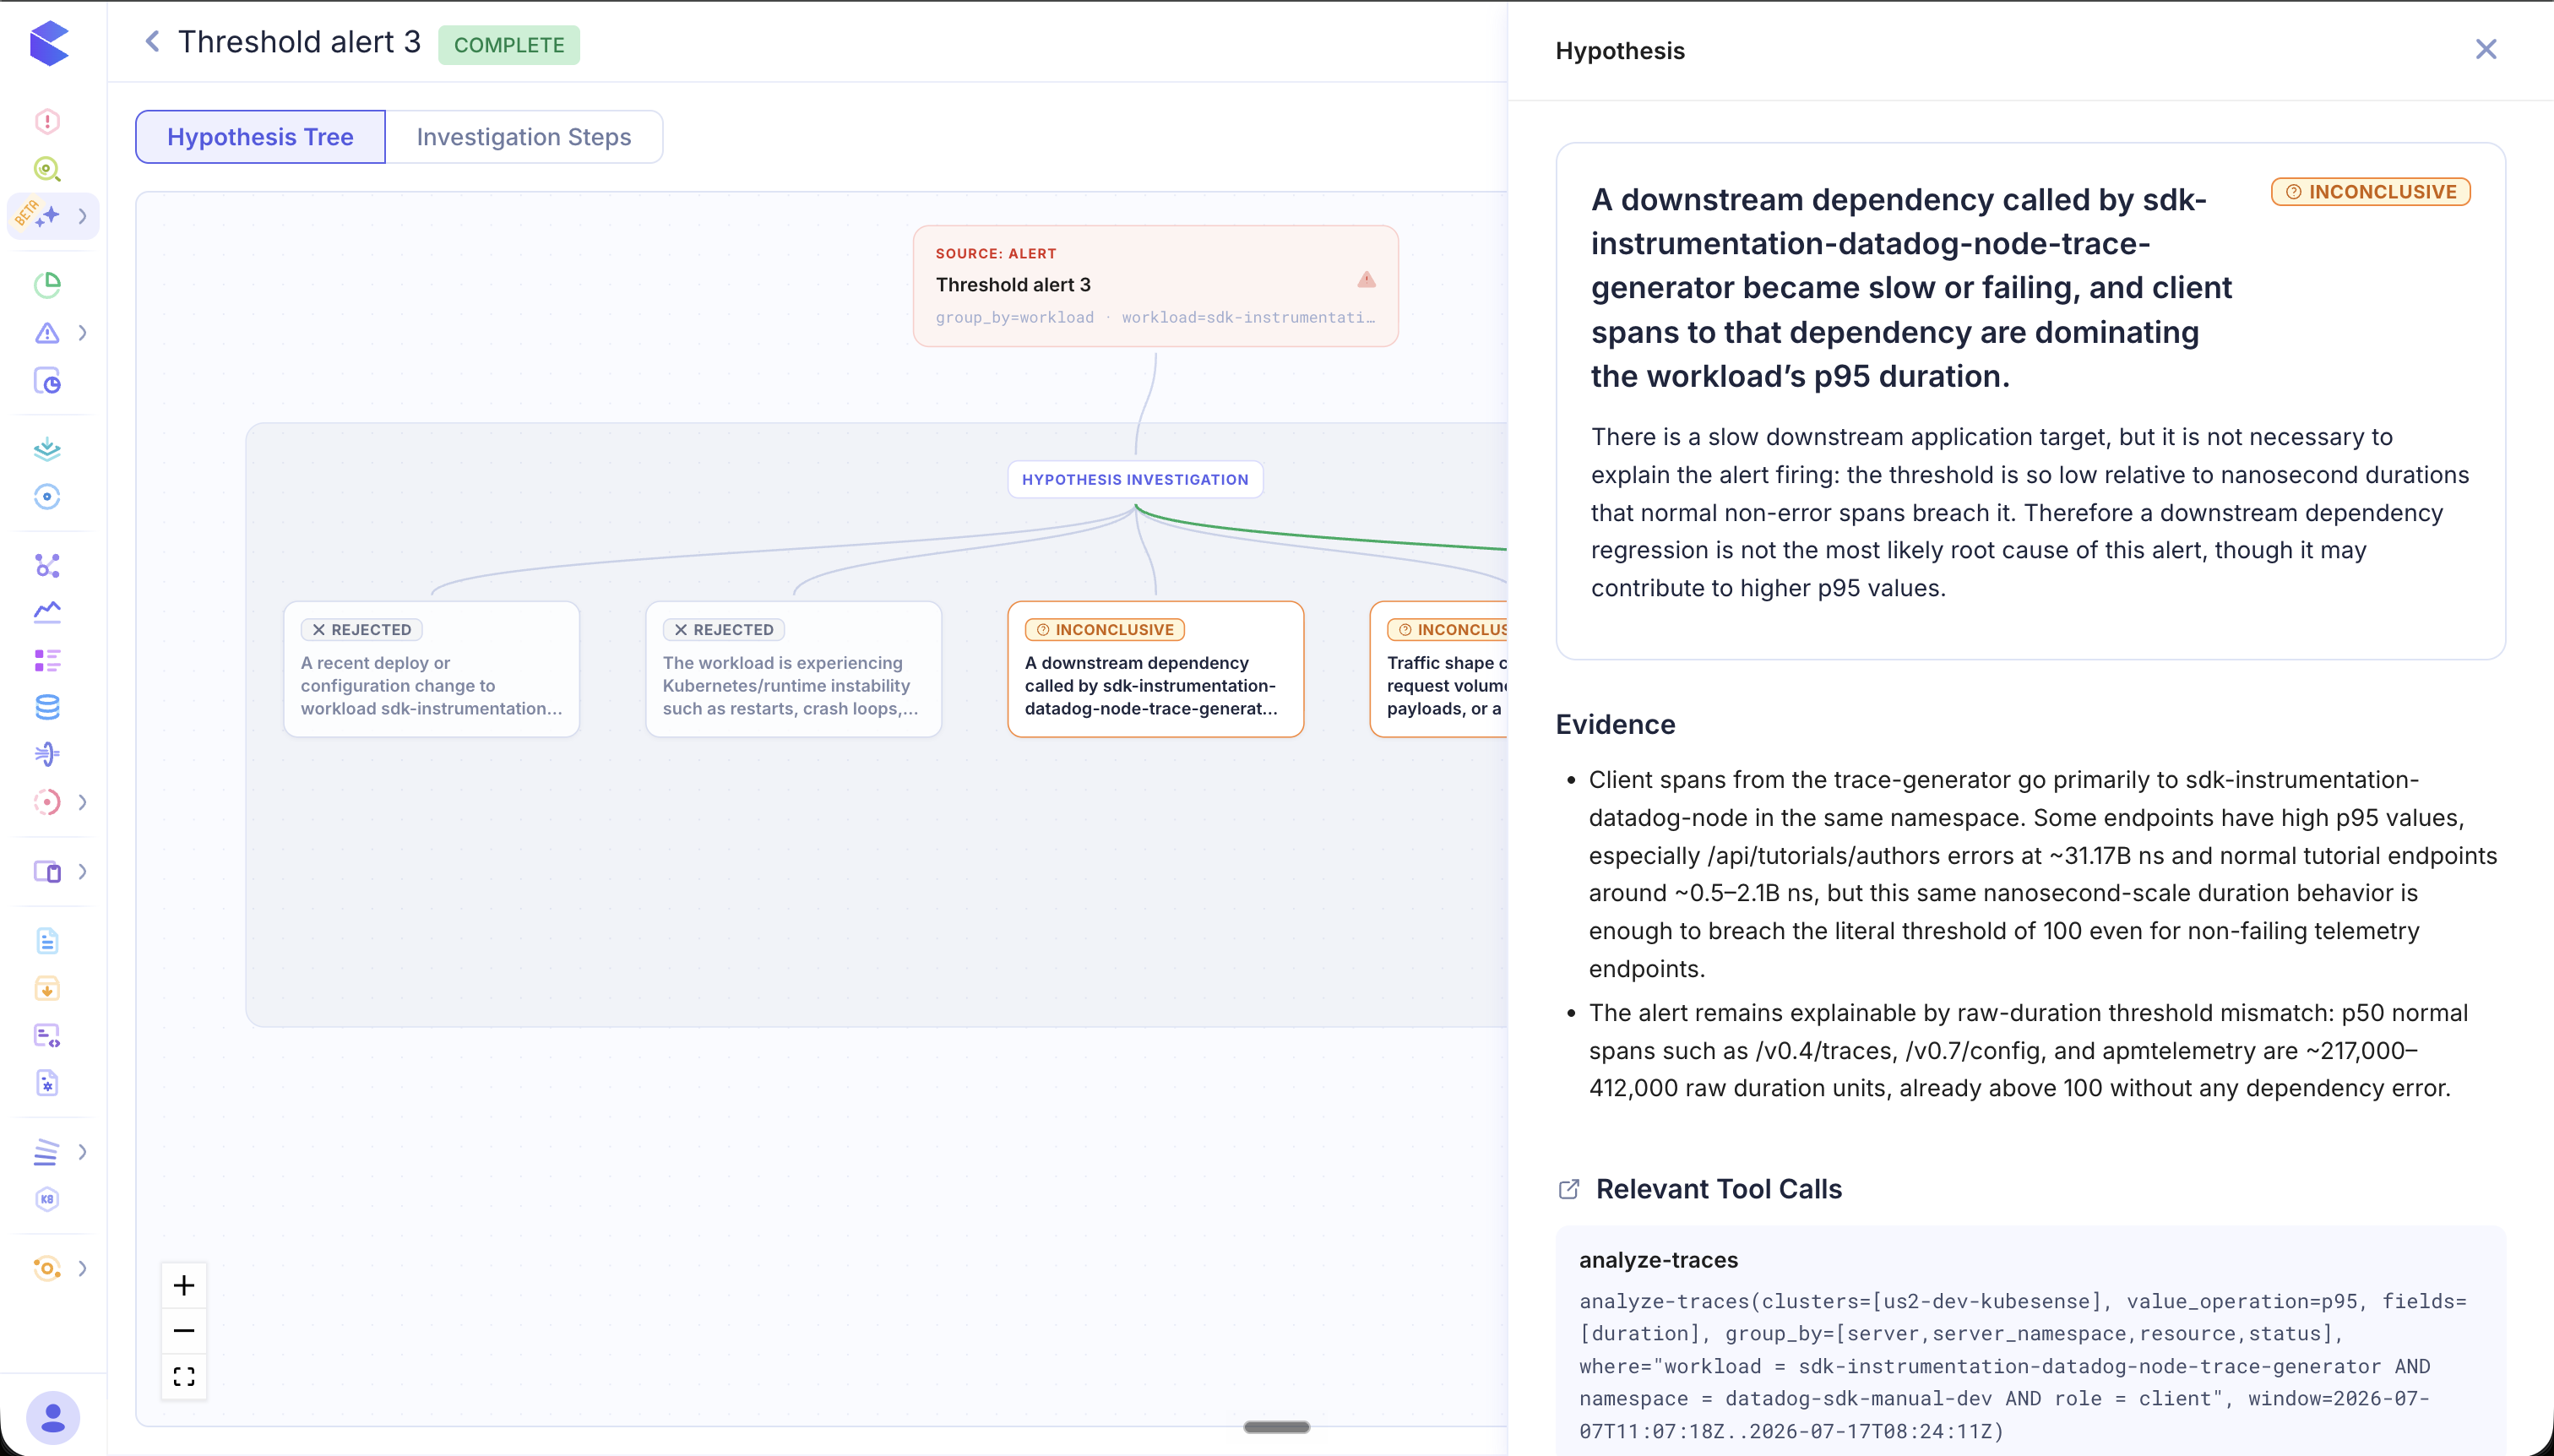Switch to the Investigation Steps tab
This screenshot has width=2554, height=1456.
pos(524,137)
